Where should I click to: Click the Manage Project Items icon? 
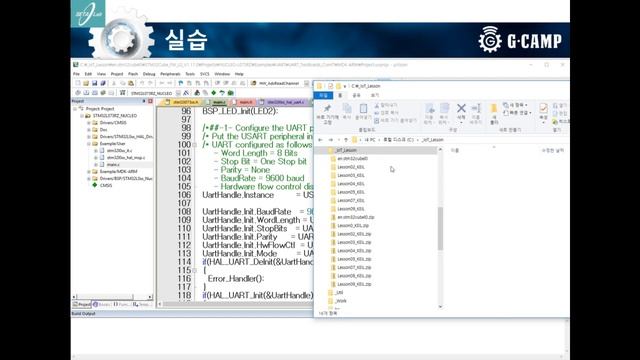pos(197,93)
